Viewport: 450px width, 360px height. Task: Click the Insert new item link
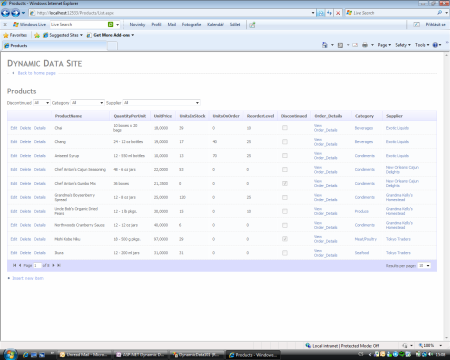(28, 278)
